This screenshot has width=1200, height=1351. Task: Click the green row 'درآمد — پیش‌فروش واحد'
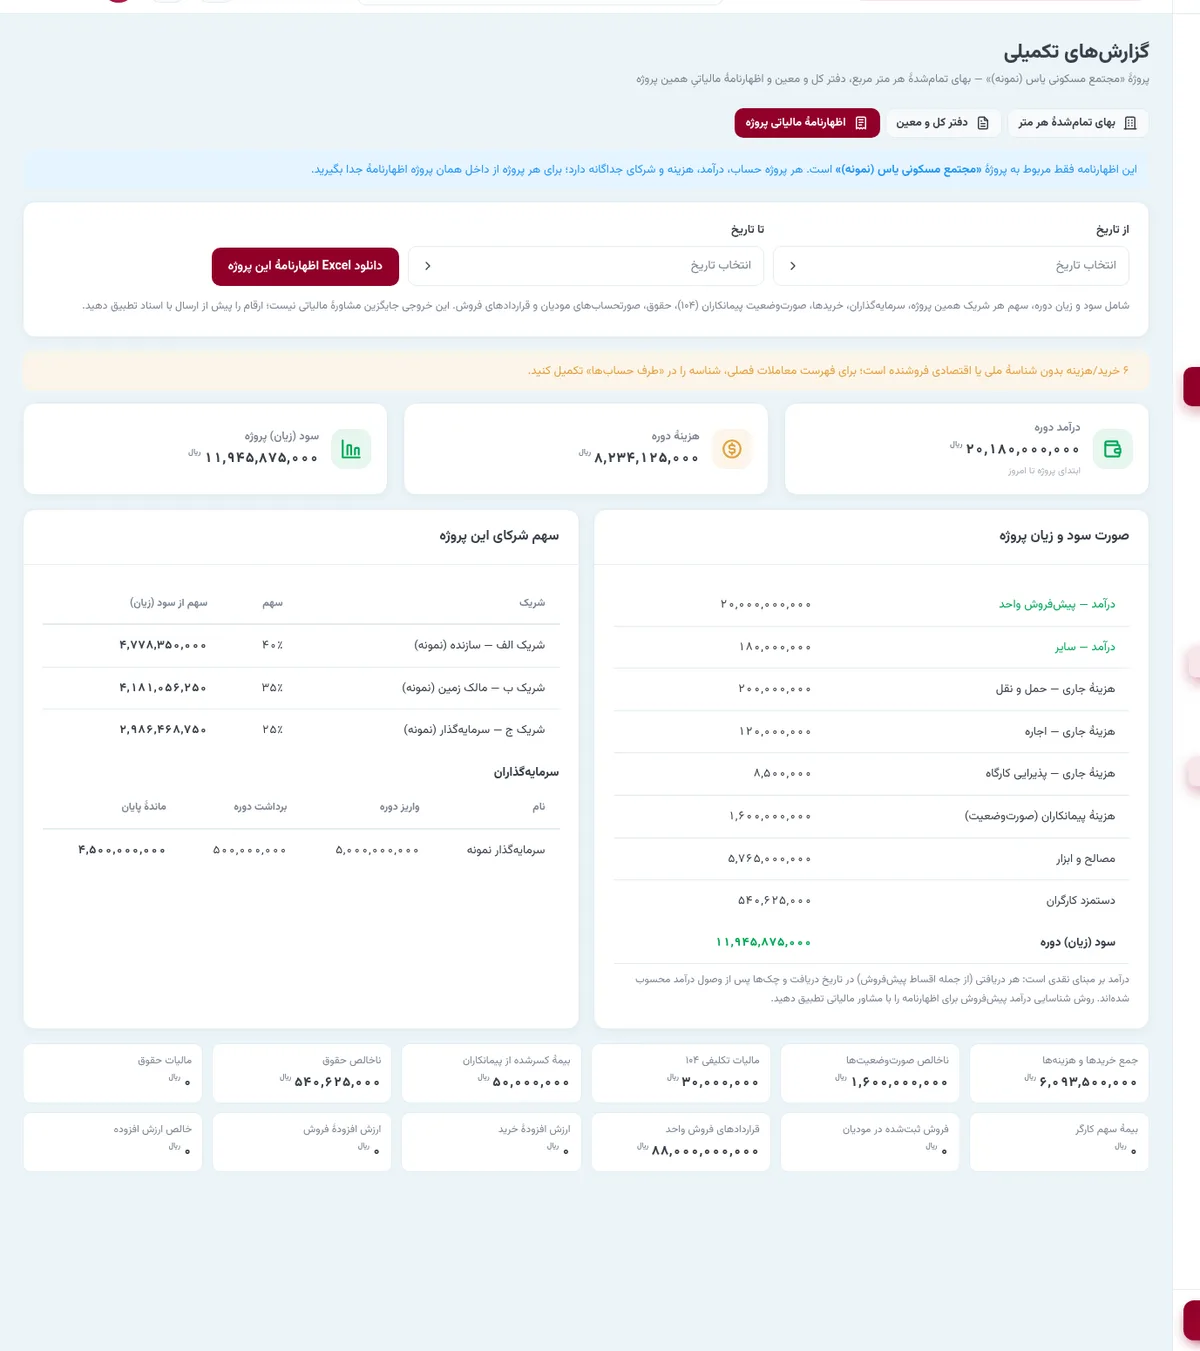(x=871, y=604)
